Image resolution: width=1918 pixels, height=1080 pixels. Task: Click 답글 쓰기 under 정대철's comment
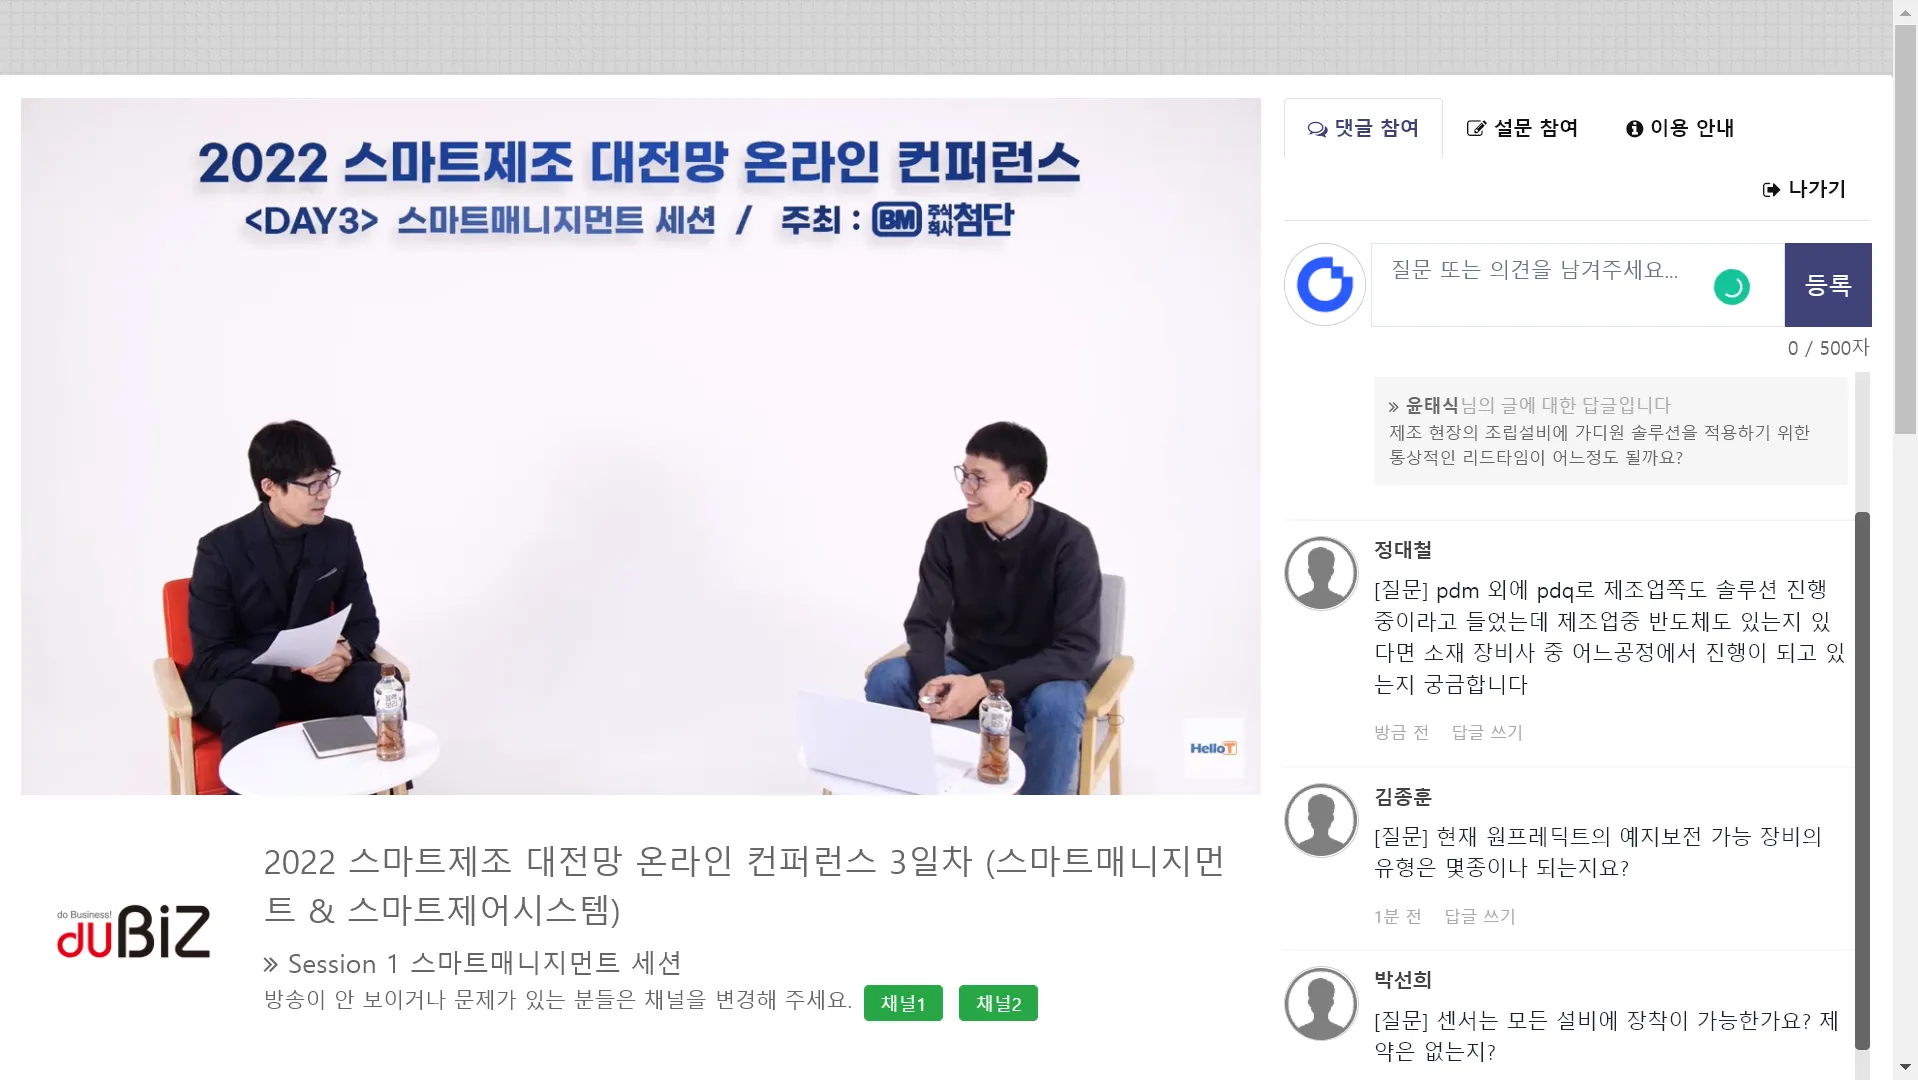tap(1487, 732)
